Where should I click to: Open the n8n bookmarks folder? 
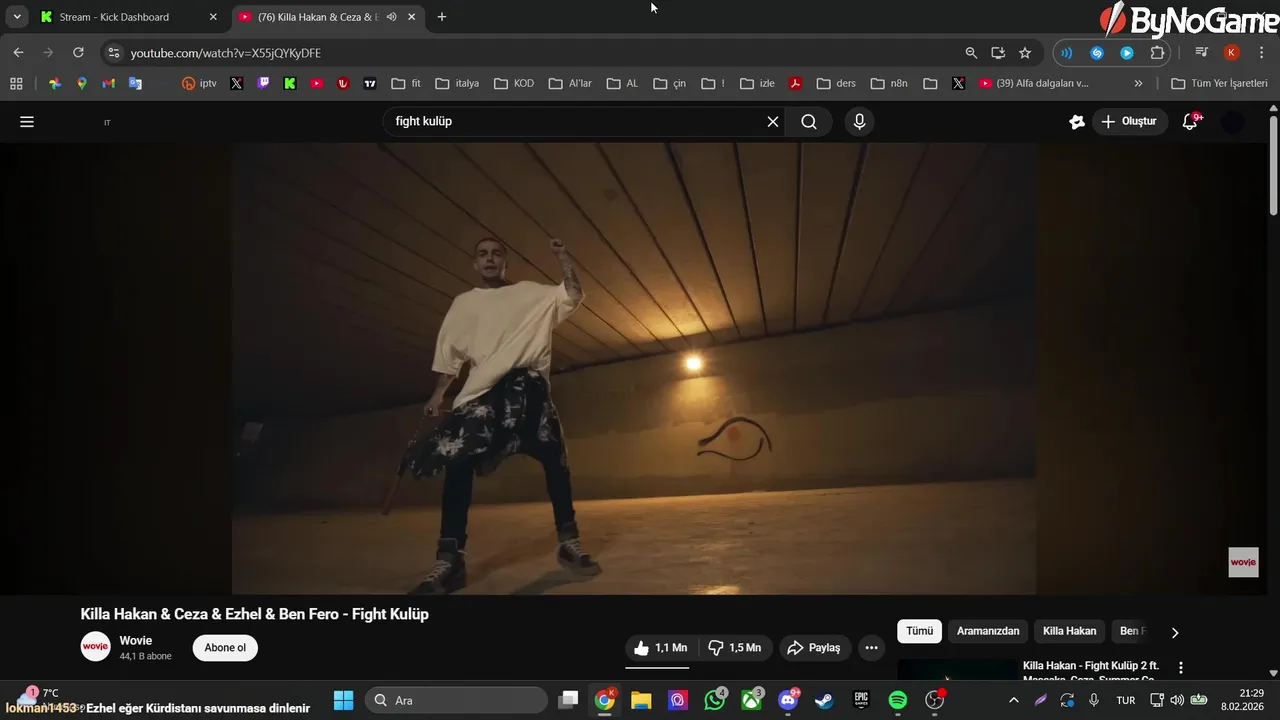(889, 84)
